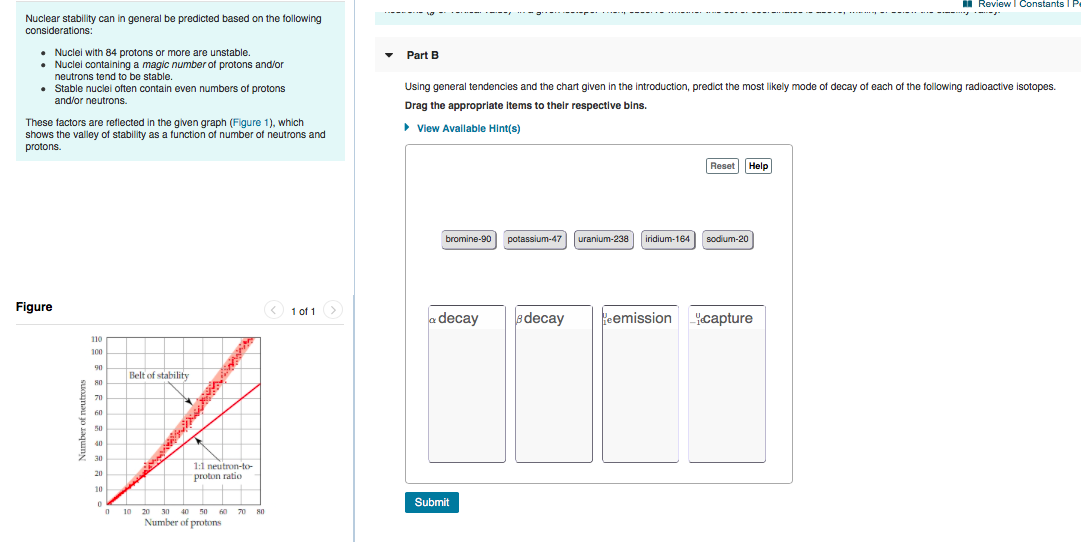The image size is (1081, 542).
Task: Expand View Available Hint(s) arrow
Action: (408, 128)
